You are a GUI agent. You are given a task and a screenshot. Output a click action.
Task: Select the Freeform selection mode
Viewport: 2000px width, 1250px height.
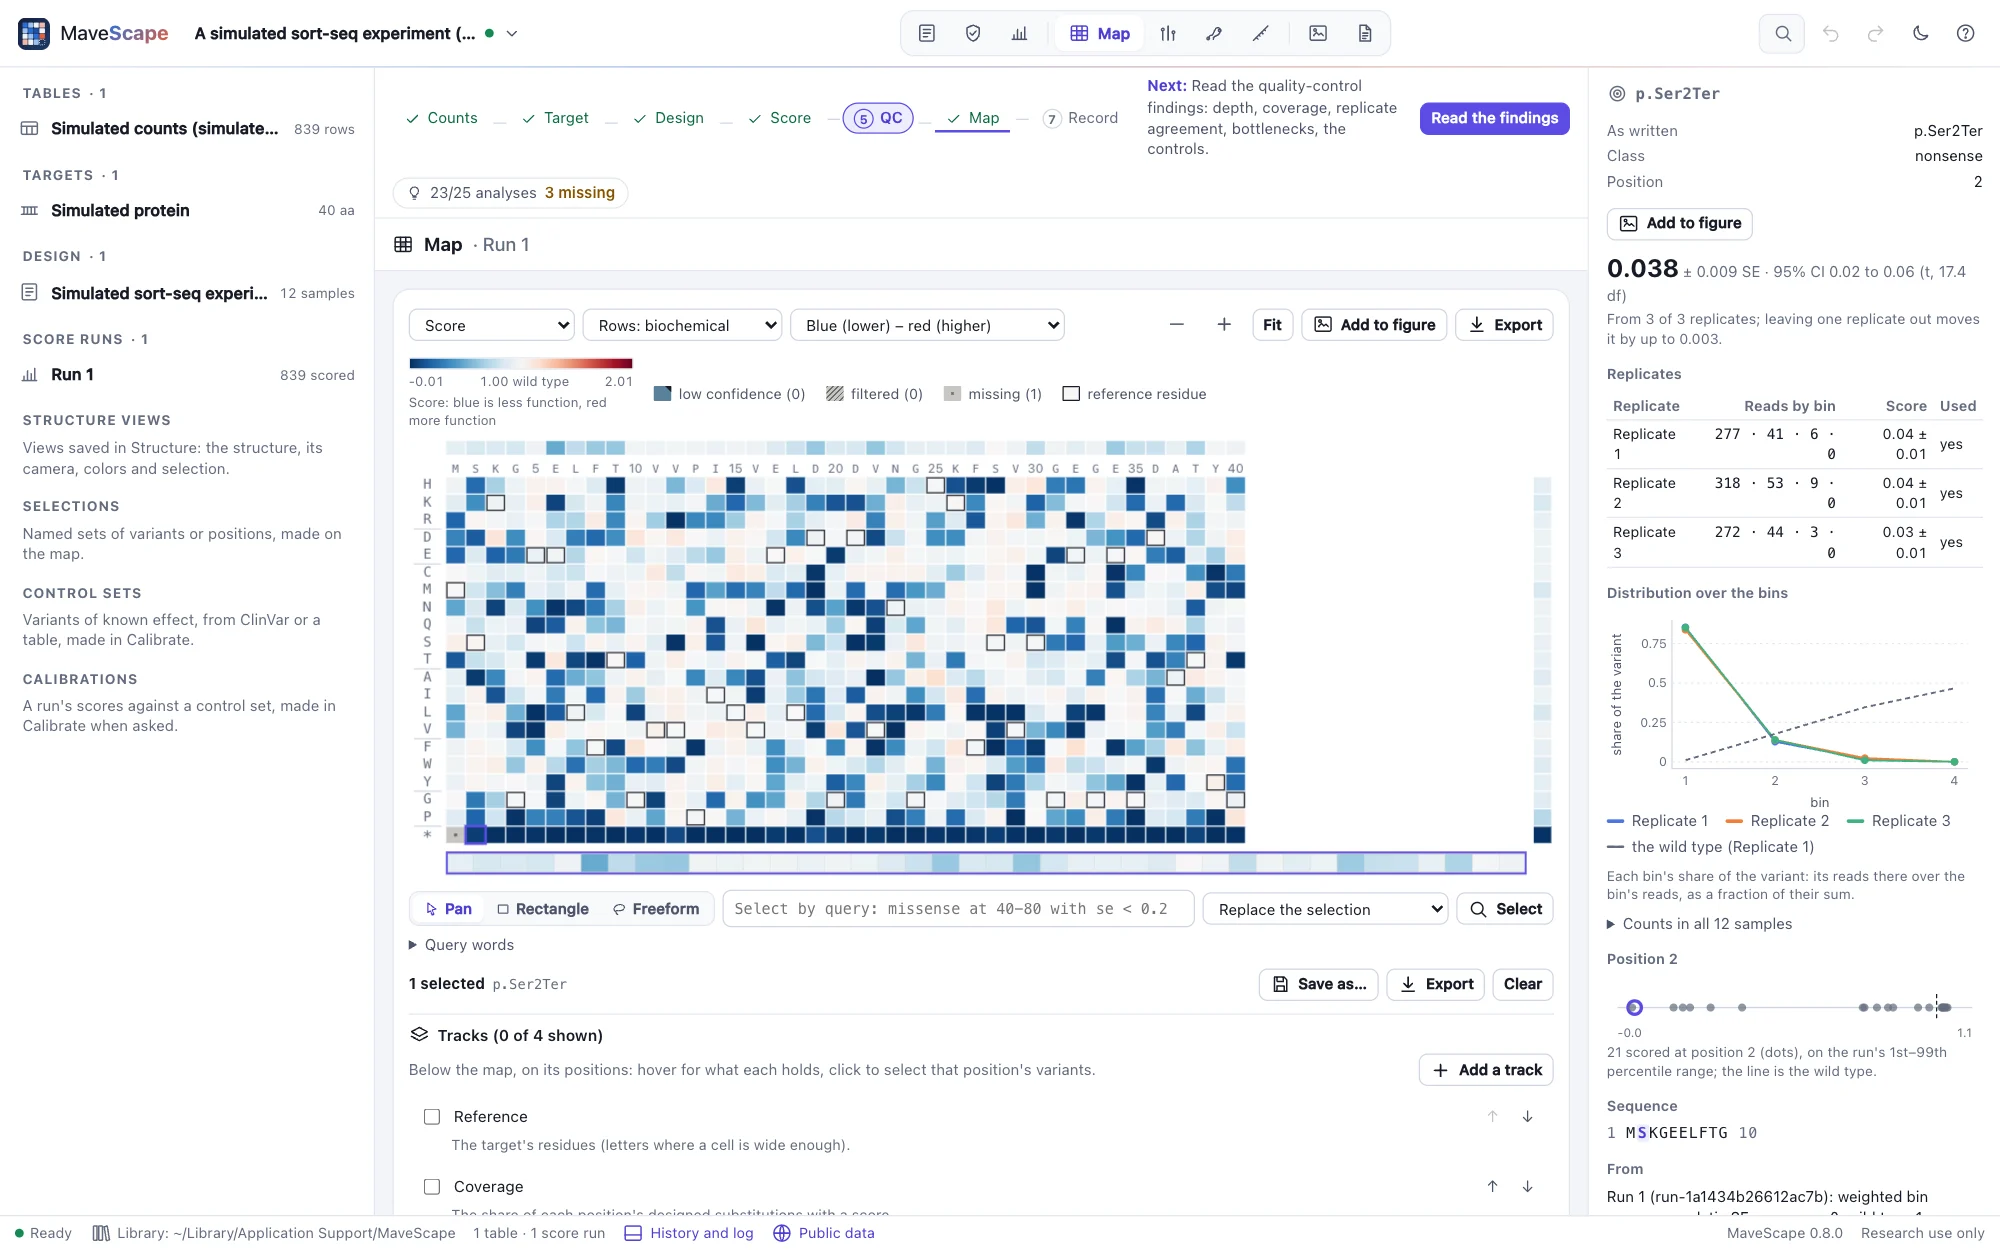(x=656, y=908)
